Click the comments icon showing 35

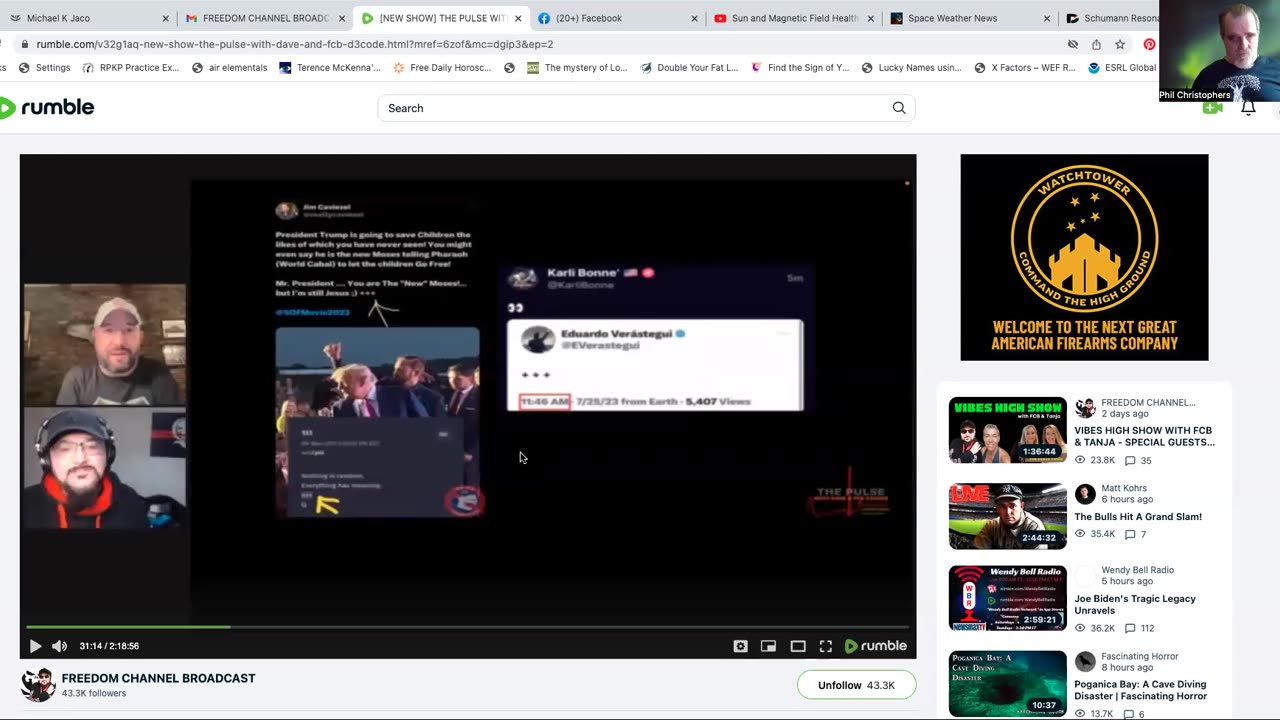1130,461
